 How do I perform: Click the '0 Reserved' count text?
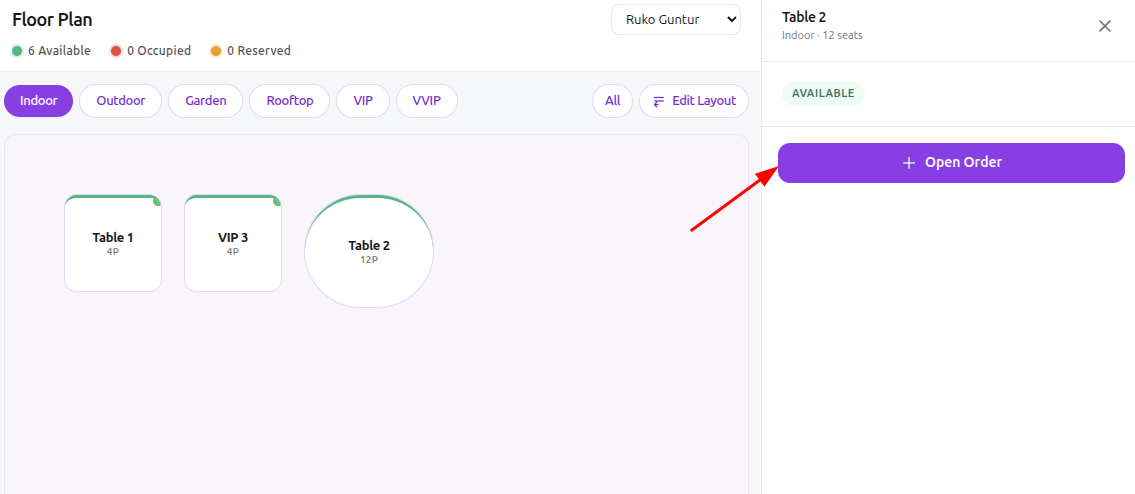259,51
